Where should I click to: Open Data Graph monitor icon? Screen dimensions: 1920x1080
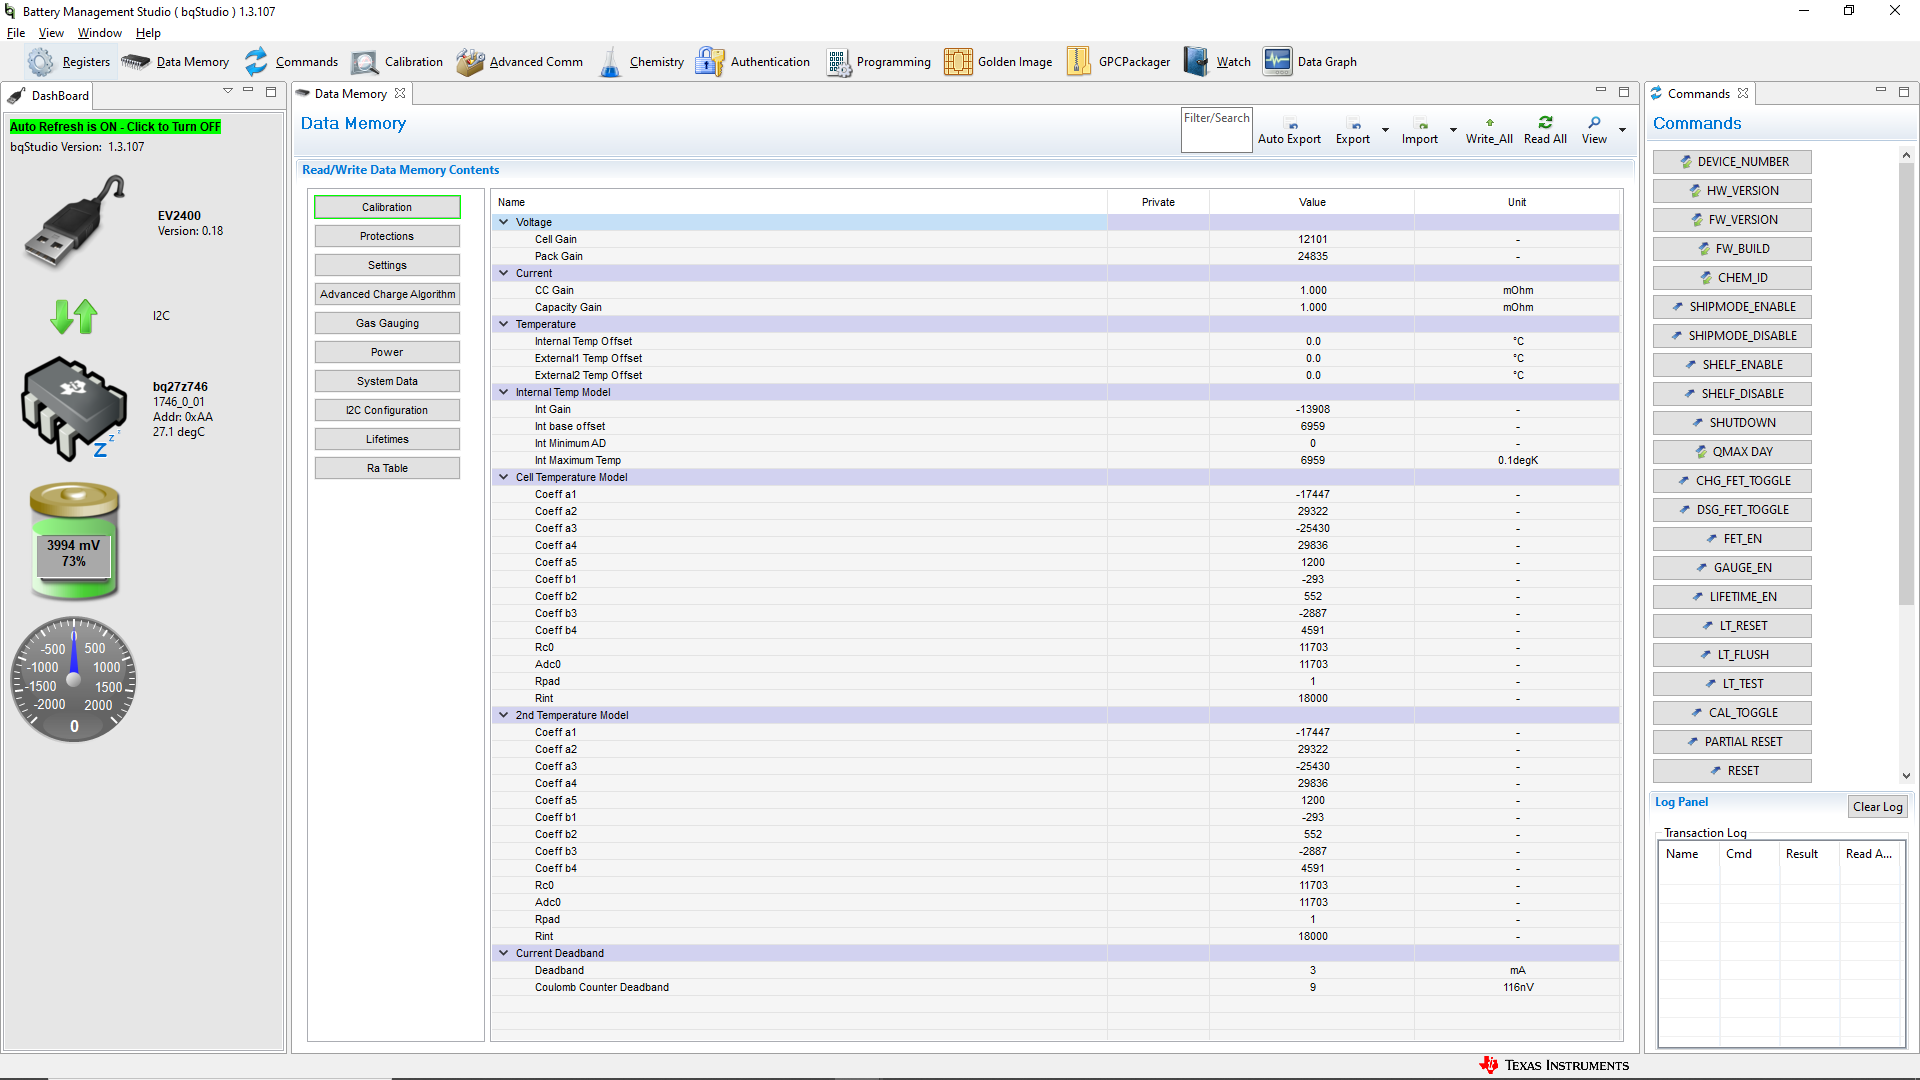click(1277, 62)
